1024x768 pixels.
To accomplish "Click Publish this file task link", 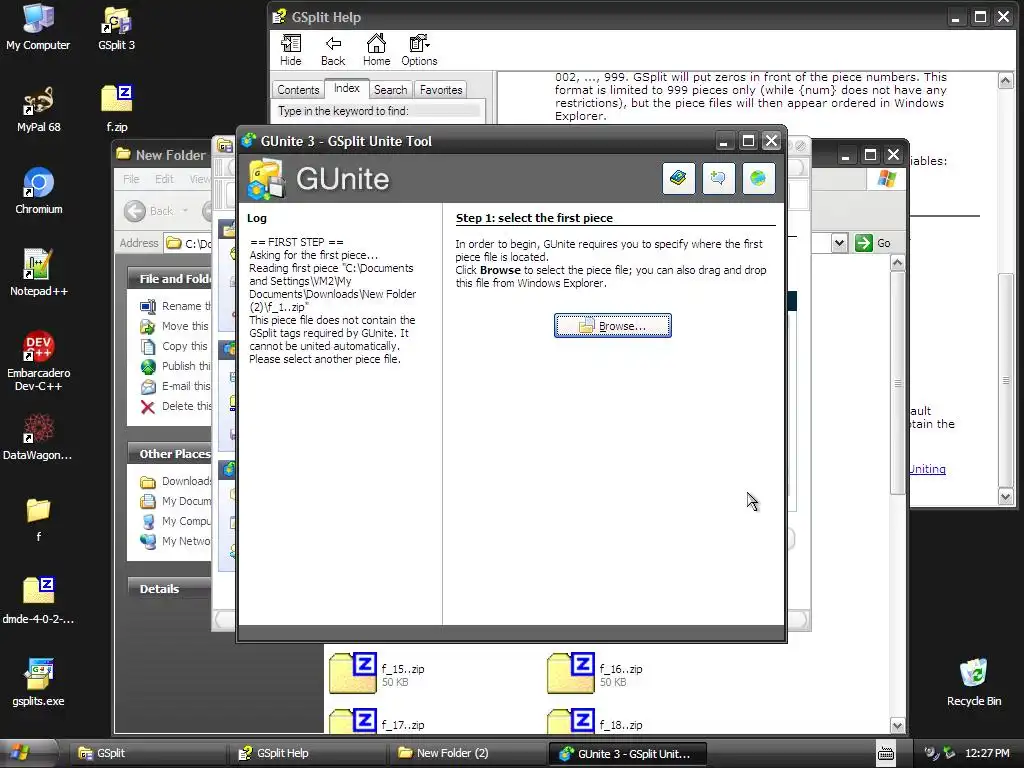I will click(186, 366).
